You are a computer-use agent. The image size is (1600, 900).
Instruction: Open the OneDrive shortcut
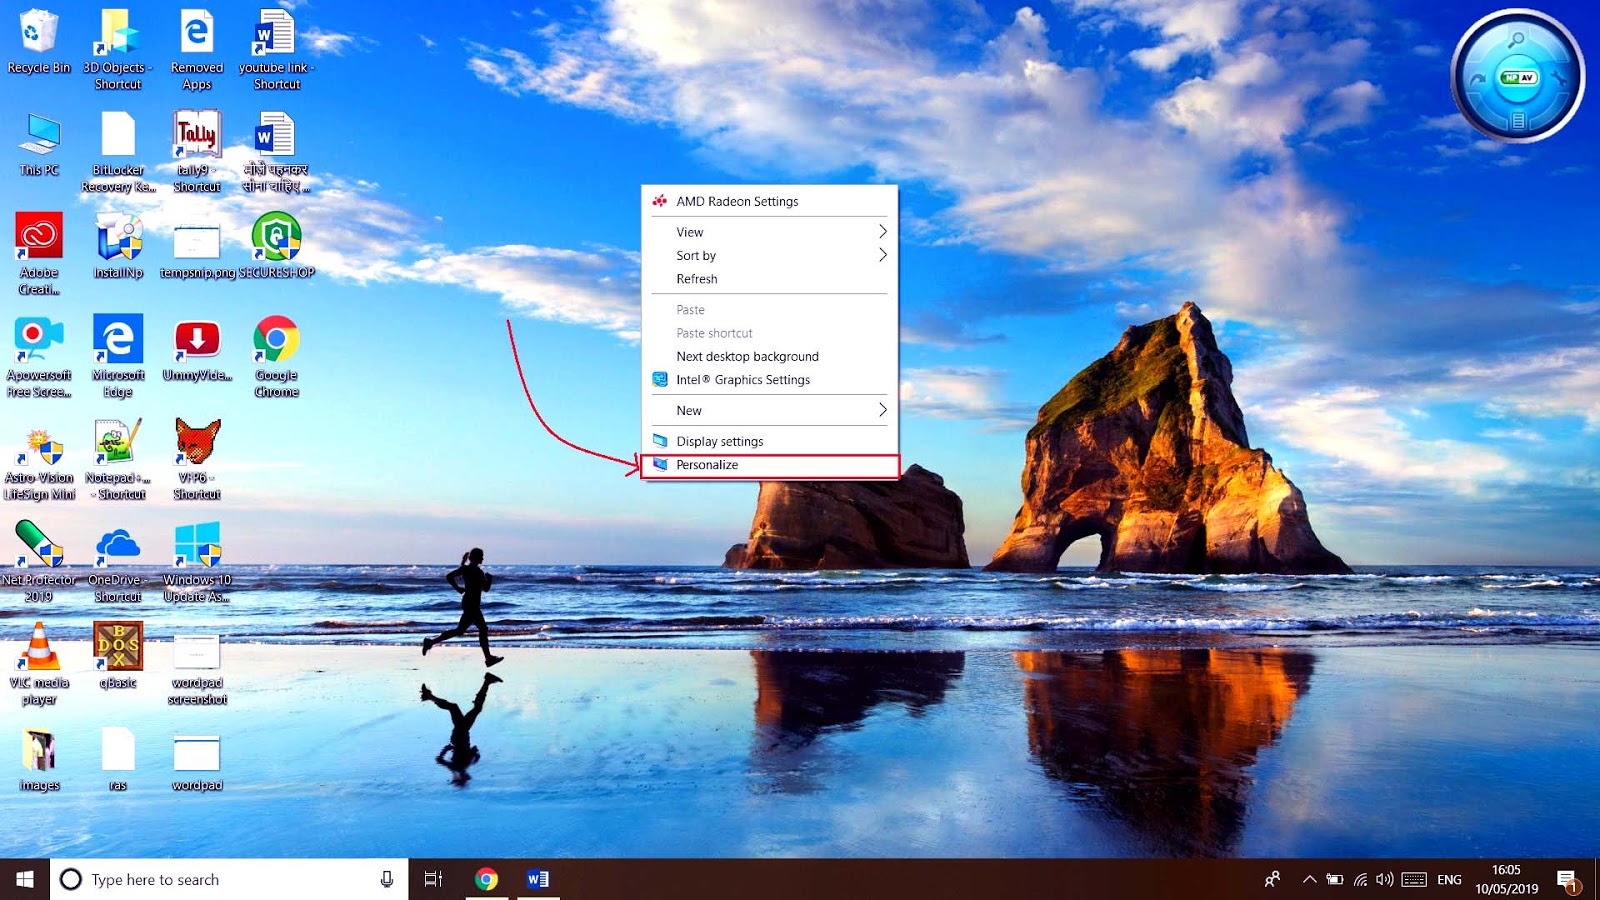[118, 545]
